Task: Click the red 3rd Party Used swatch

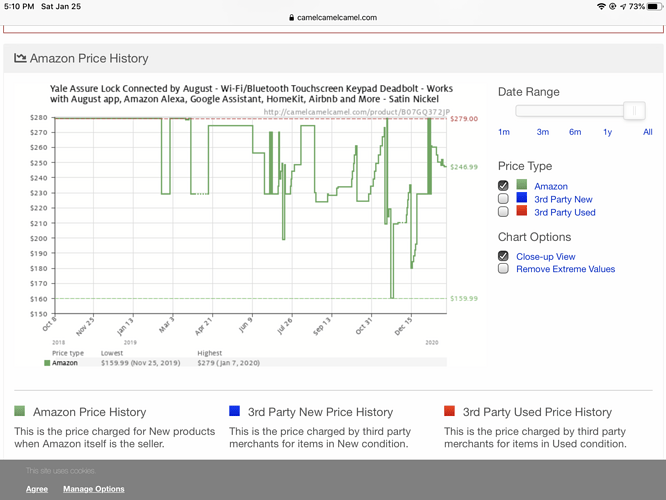Action: [x=522, y=211]
